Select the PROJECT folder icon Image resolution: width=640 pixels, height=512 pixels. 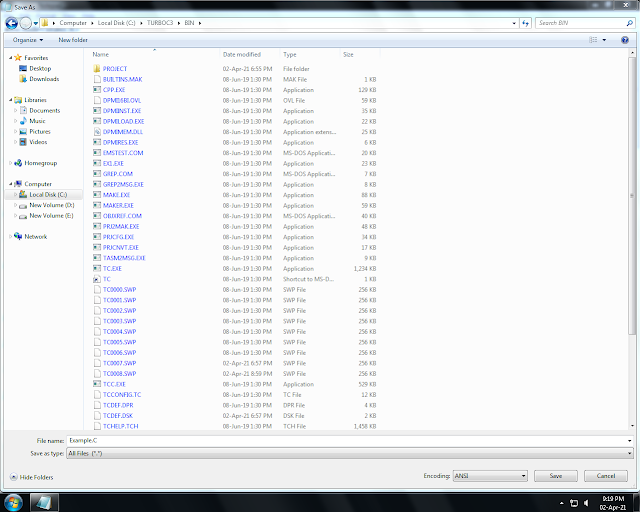coord(97,69)
